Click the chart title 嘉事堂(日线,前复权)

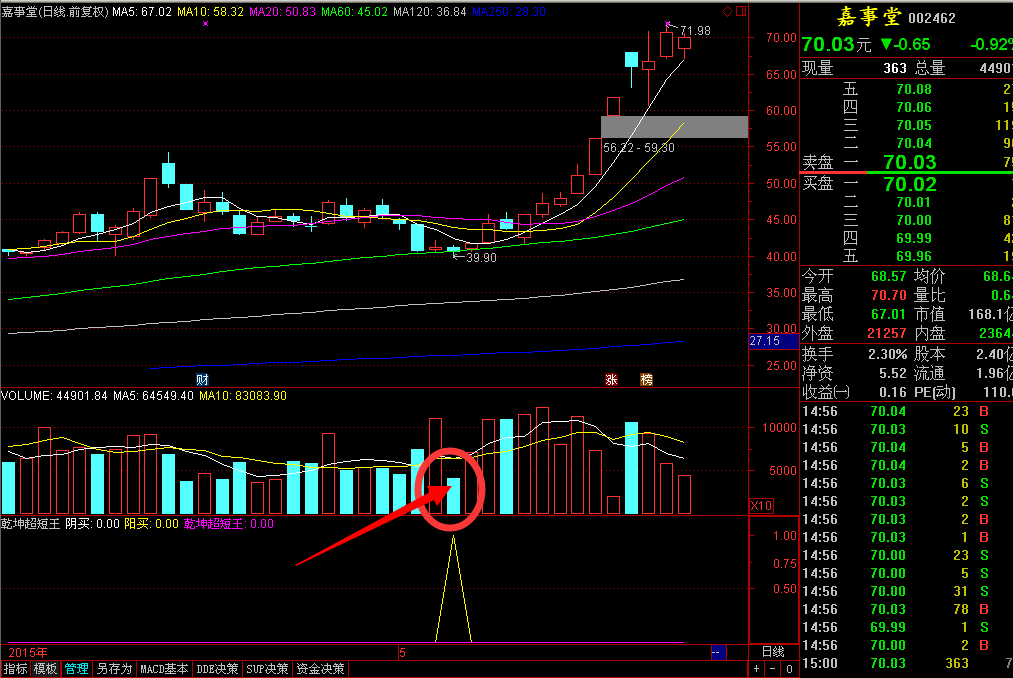pos(55,12)
